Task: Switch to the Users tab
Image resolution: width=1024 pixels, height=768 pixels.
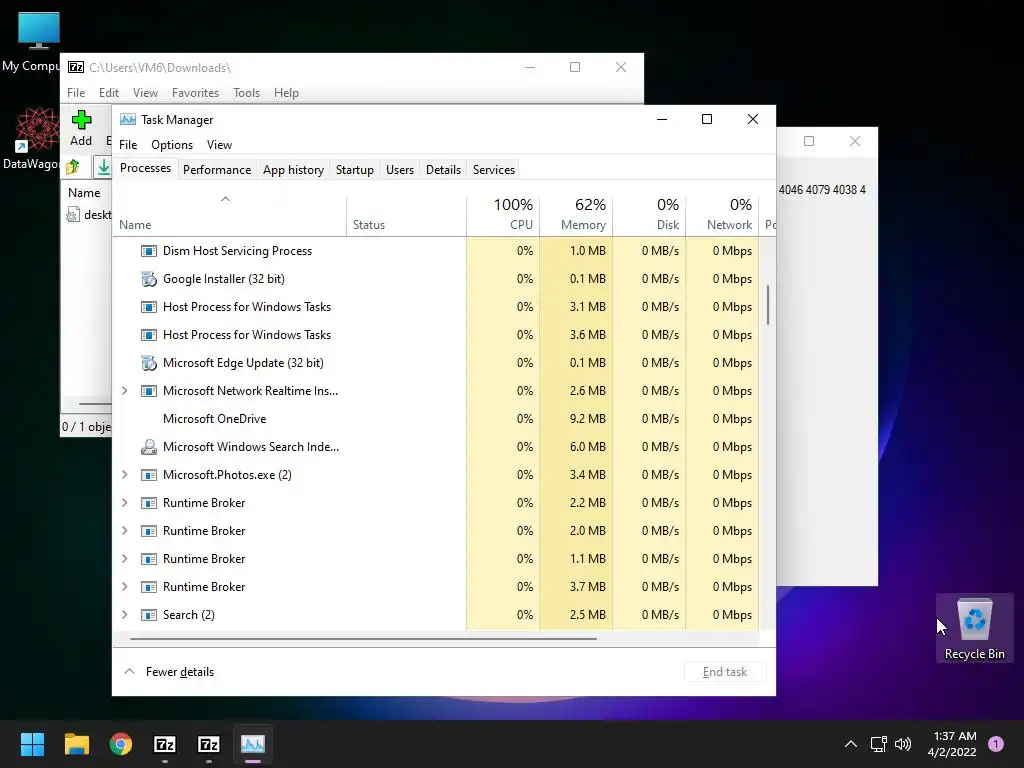Action: pyautogui.click(x=400, y=170)
